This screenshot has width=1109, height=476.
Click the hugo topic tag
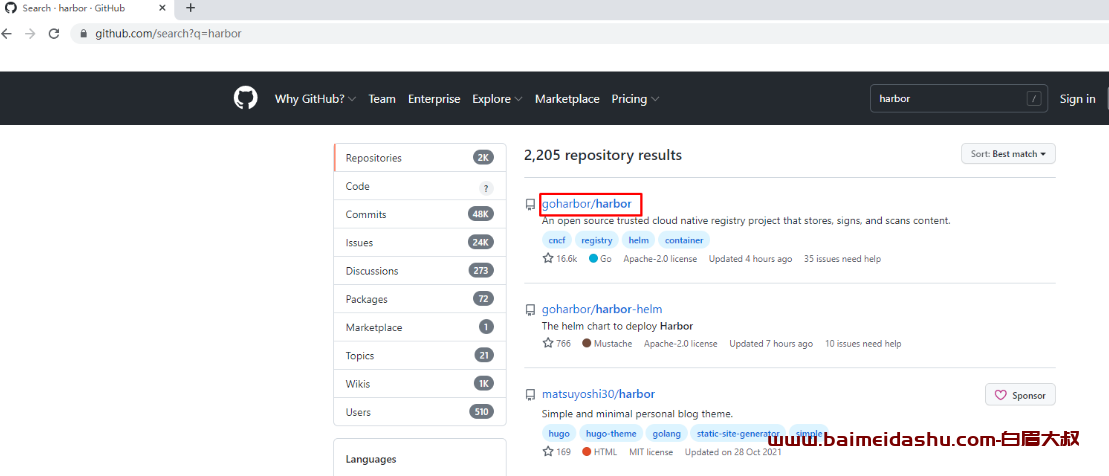click(559, 434)
